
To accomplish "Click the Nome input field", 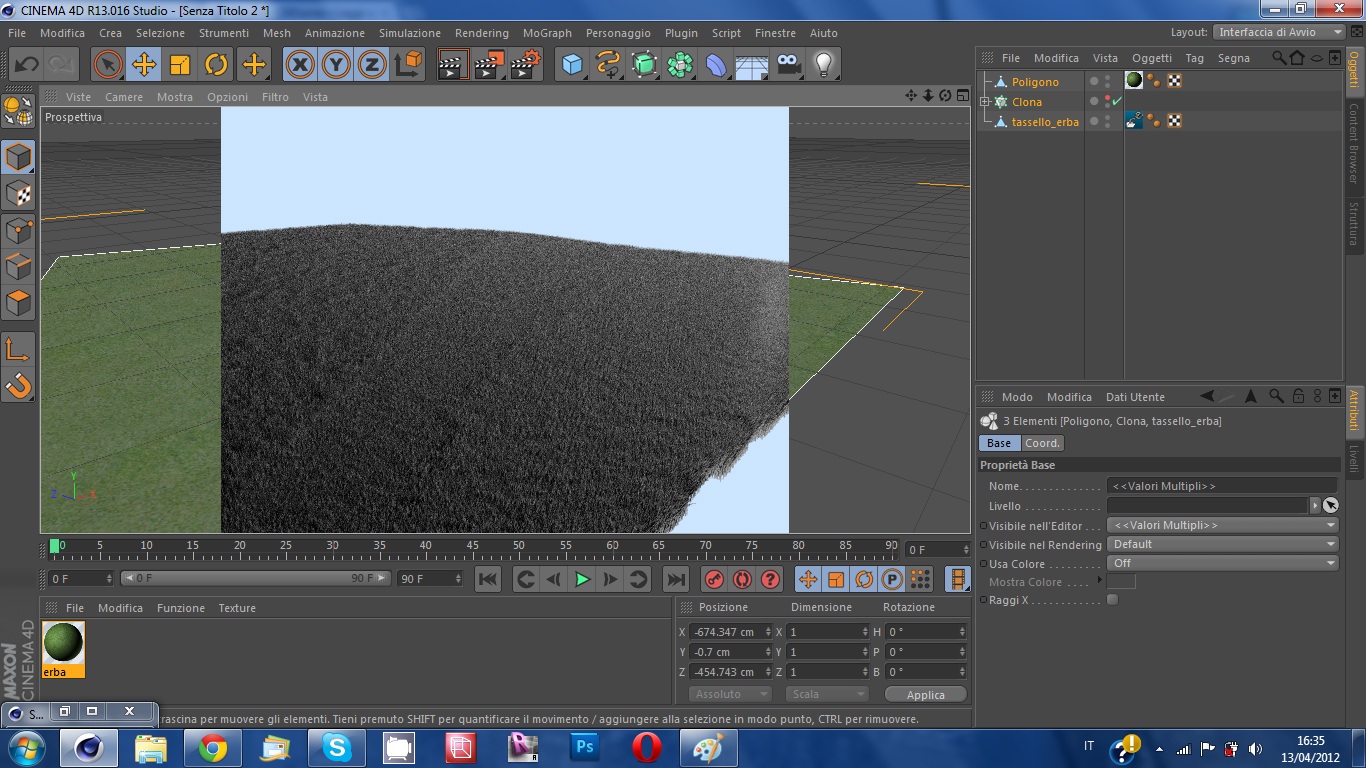I will pos(1222,486).
